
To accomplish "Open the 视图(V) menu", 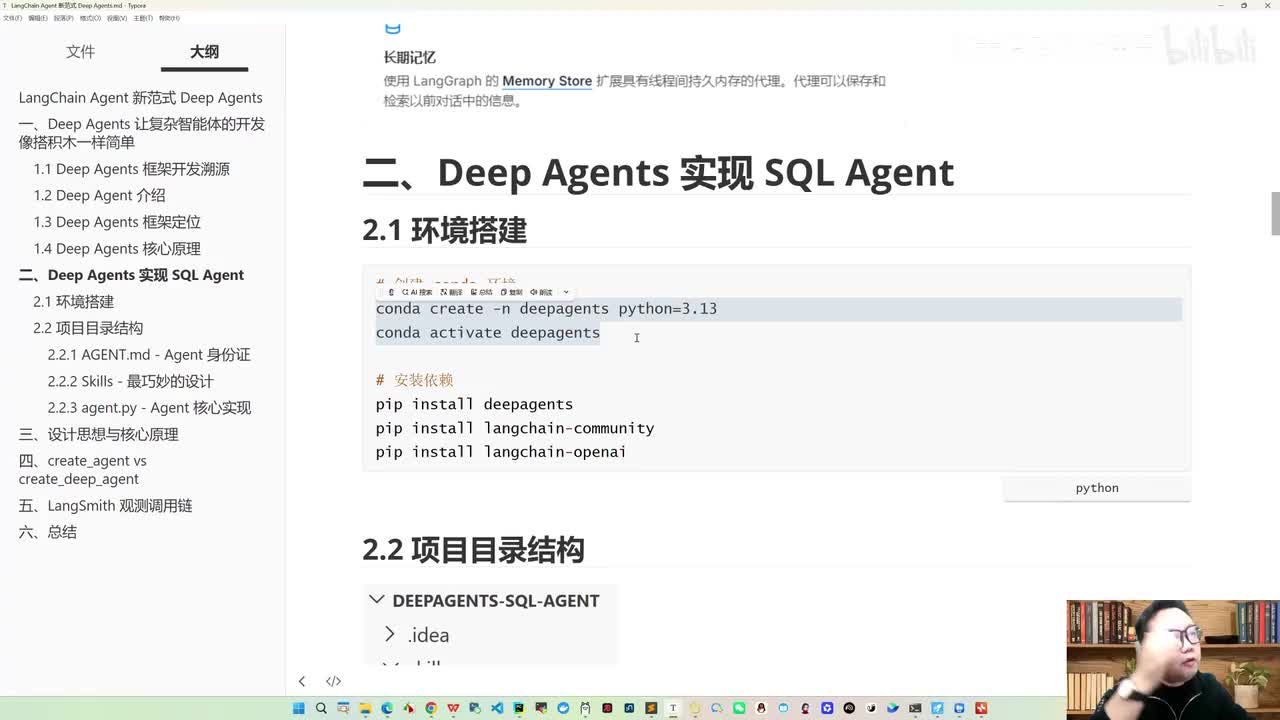I will pyautogui.click(x=118, y=18).
